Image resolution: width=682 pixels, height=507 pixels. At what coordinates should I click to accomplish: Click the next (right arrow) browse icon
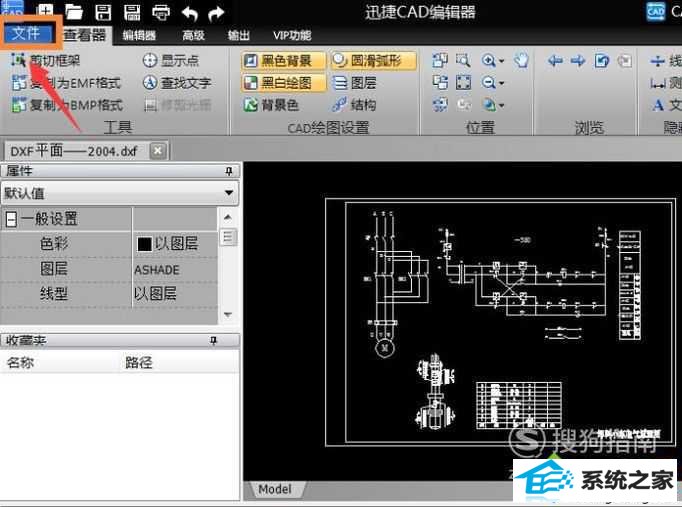(578, 60)
